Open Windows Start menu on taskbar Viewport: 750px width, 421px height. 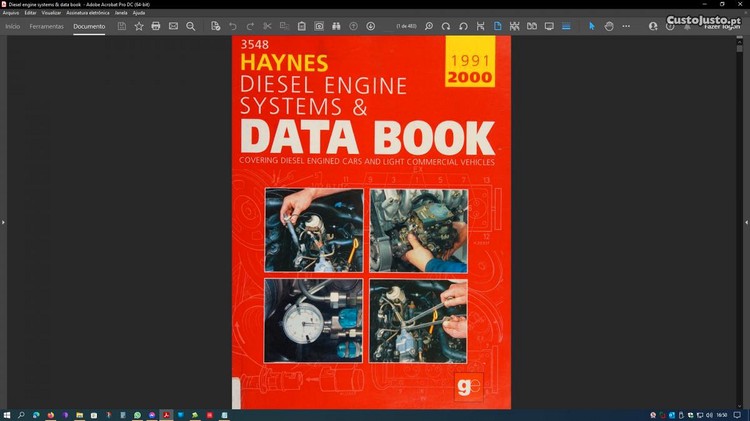[x=7, y=414]
